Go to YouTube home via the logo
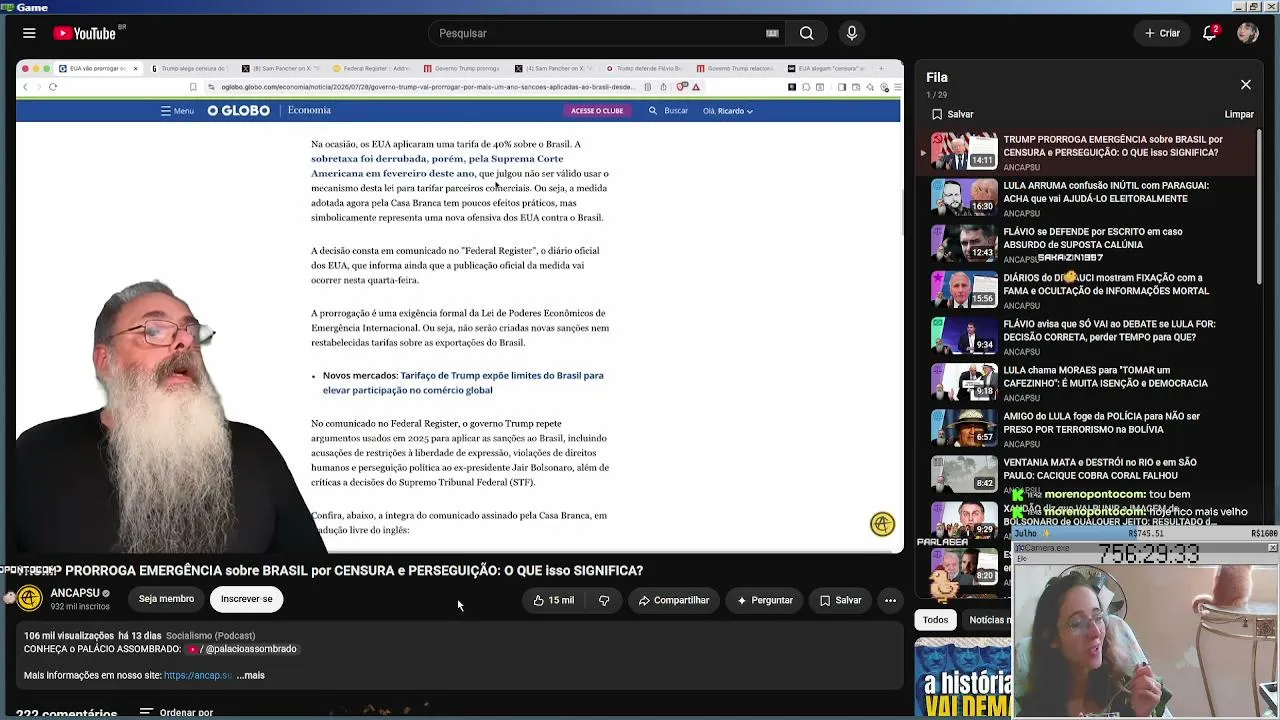The height and width of the screenshot is (720, 1280). pyautogui.click(x=85, y=33)
